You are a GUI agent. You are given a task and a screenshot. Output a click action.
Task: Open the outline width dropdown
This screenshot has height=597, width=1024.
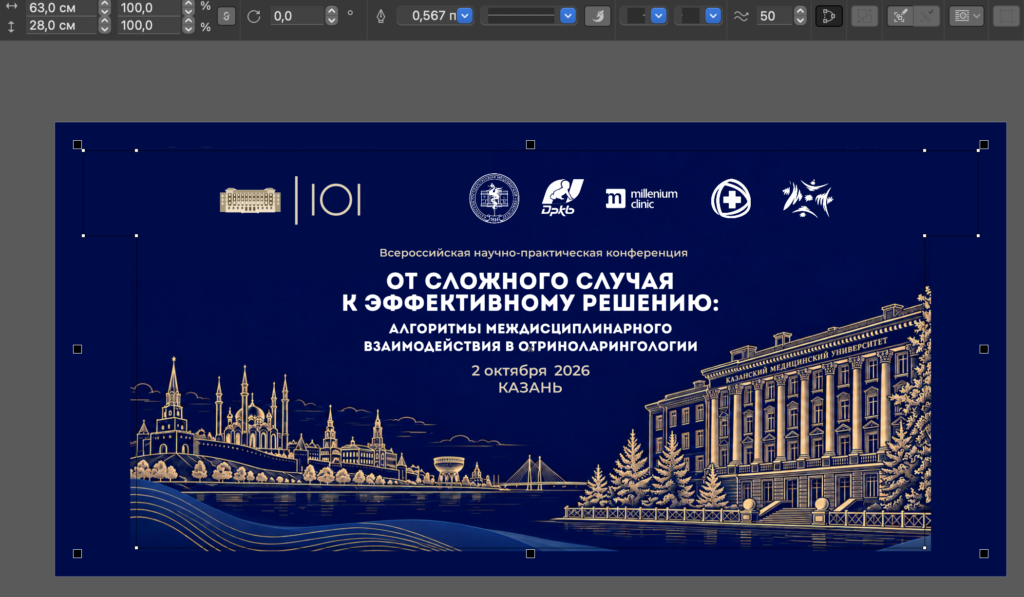464,16
